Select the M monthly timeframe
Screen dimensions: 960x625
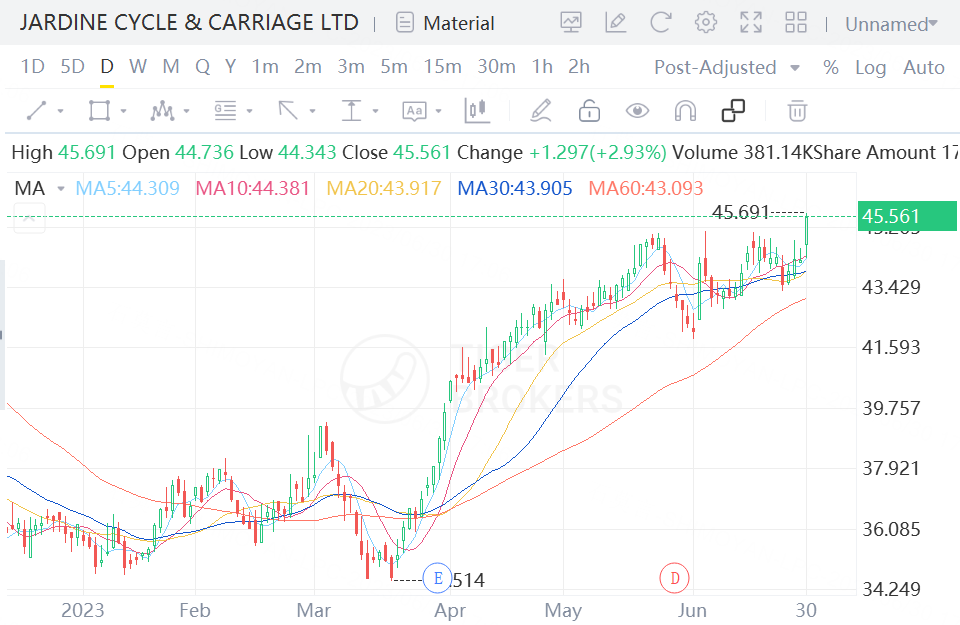point(171,66)
